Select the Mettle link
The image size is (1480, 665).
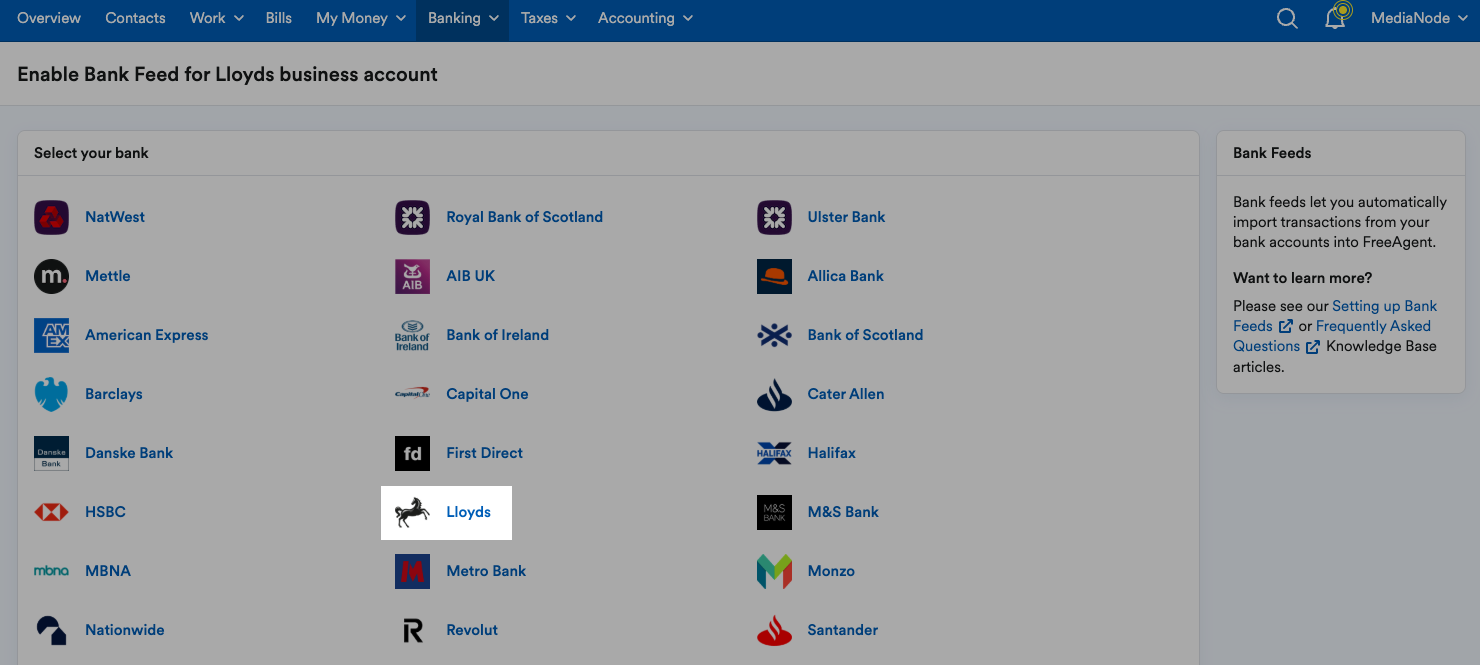[x=108, y=276]
